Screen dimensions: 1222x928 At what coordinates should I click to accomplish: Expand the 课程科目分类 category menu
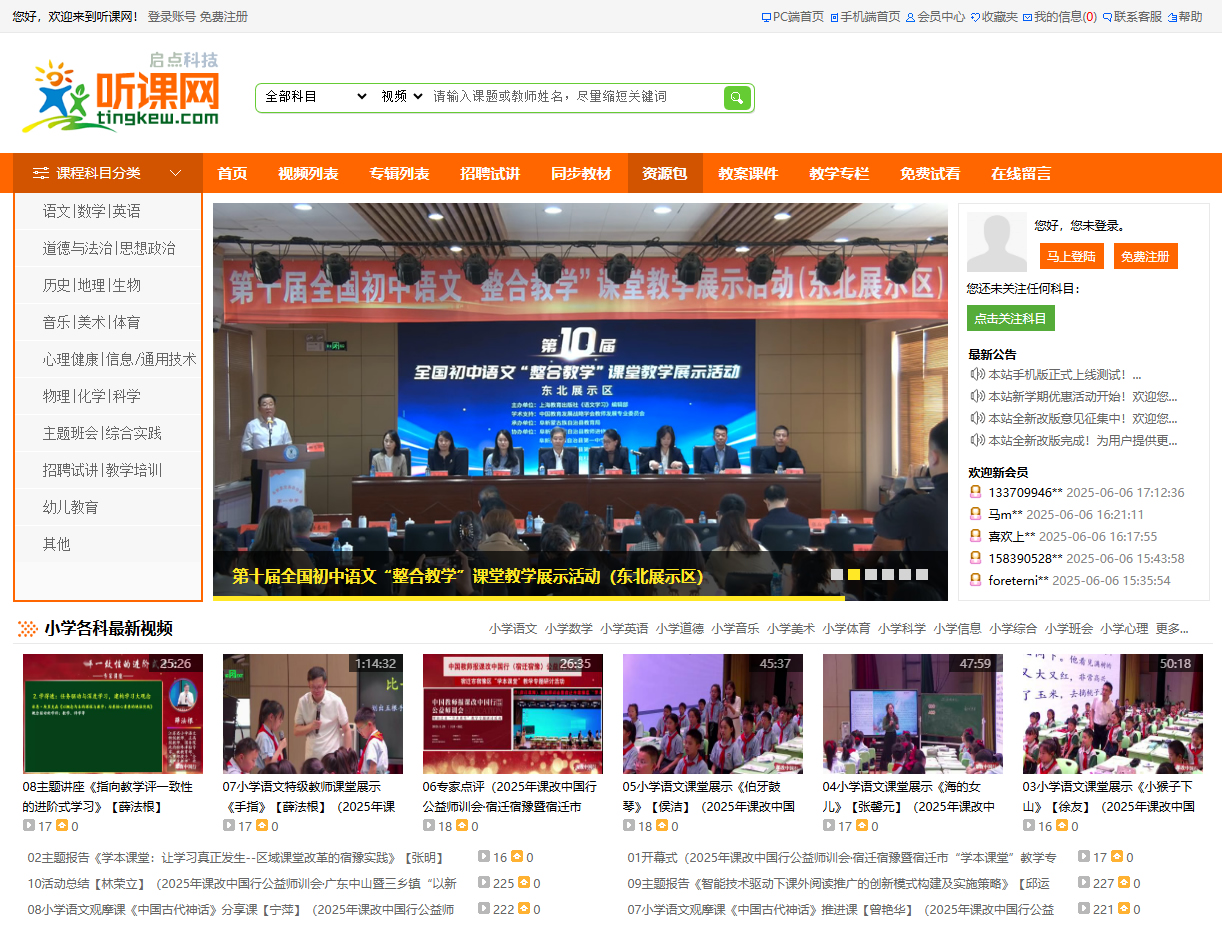[108, 173]
